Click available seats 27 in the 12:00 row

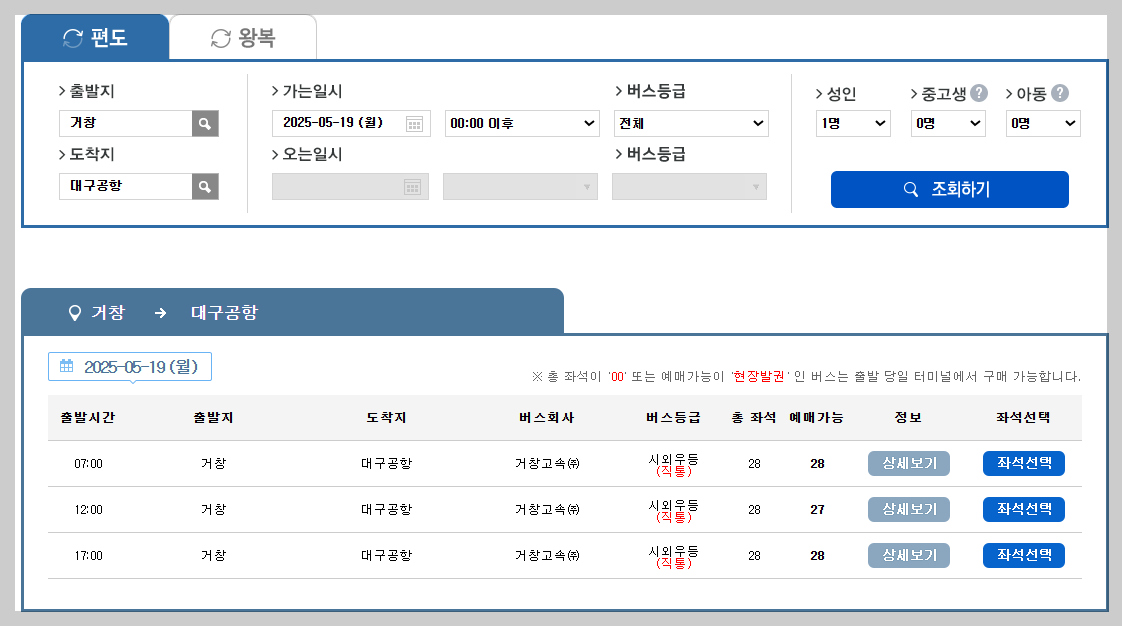tap(817, 509)
